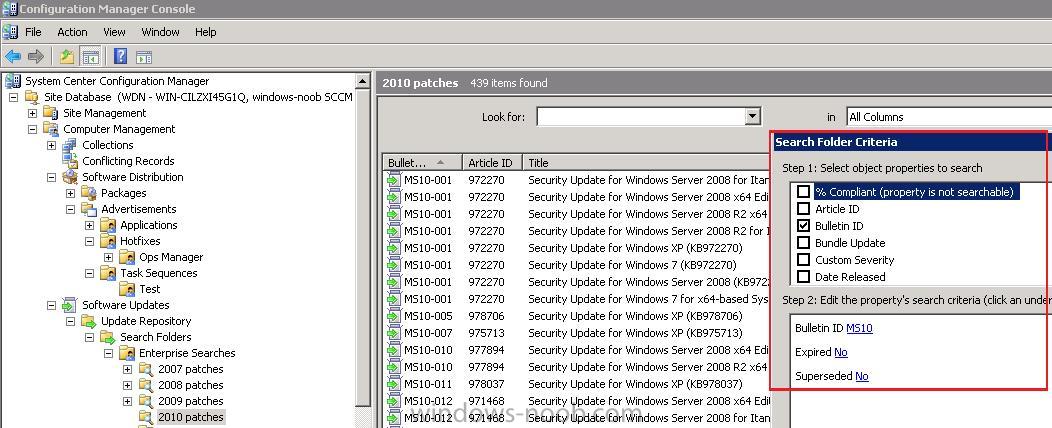
Task: Click the update icon on MS10-005 row
Action: point(393,316)
